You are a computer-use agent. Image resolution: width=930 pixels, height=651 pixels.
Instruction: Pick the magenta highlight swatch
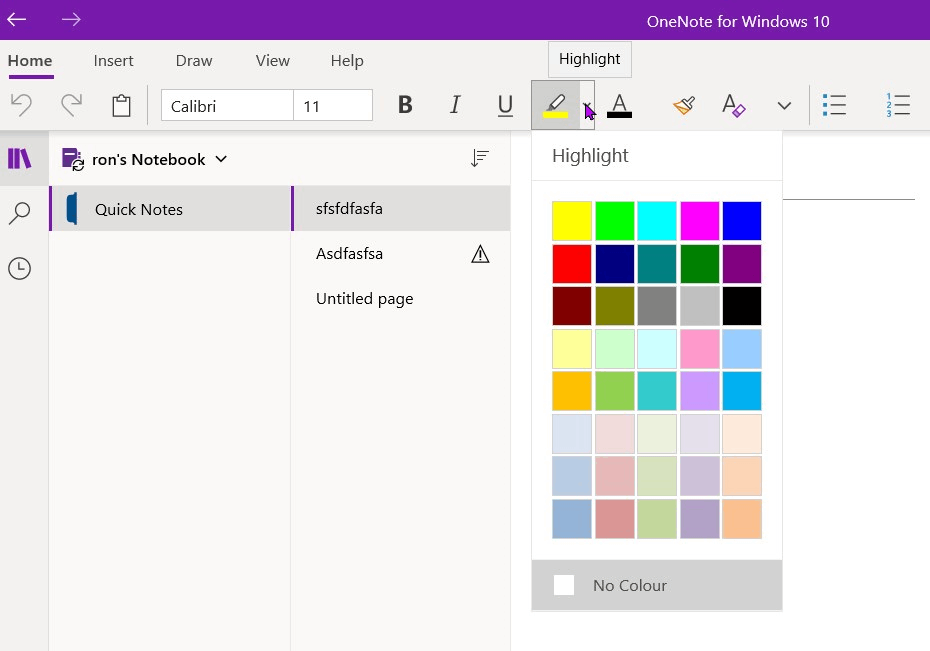point(700,221)
